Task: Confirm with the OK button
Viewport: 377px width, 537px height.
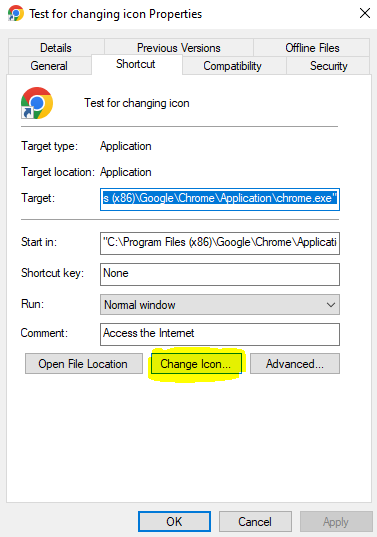Action: click(174, 522)
